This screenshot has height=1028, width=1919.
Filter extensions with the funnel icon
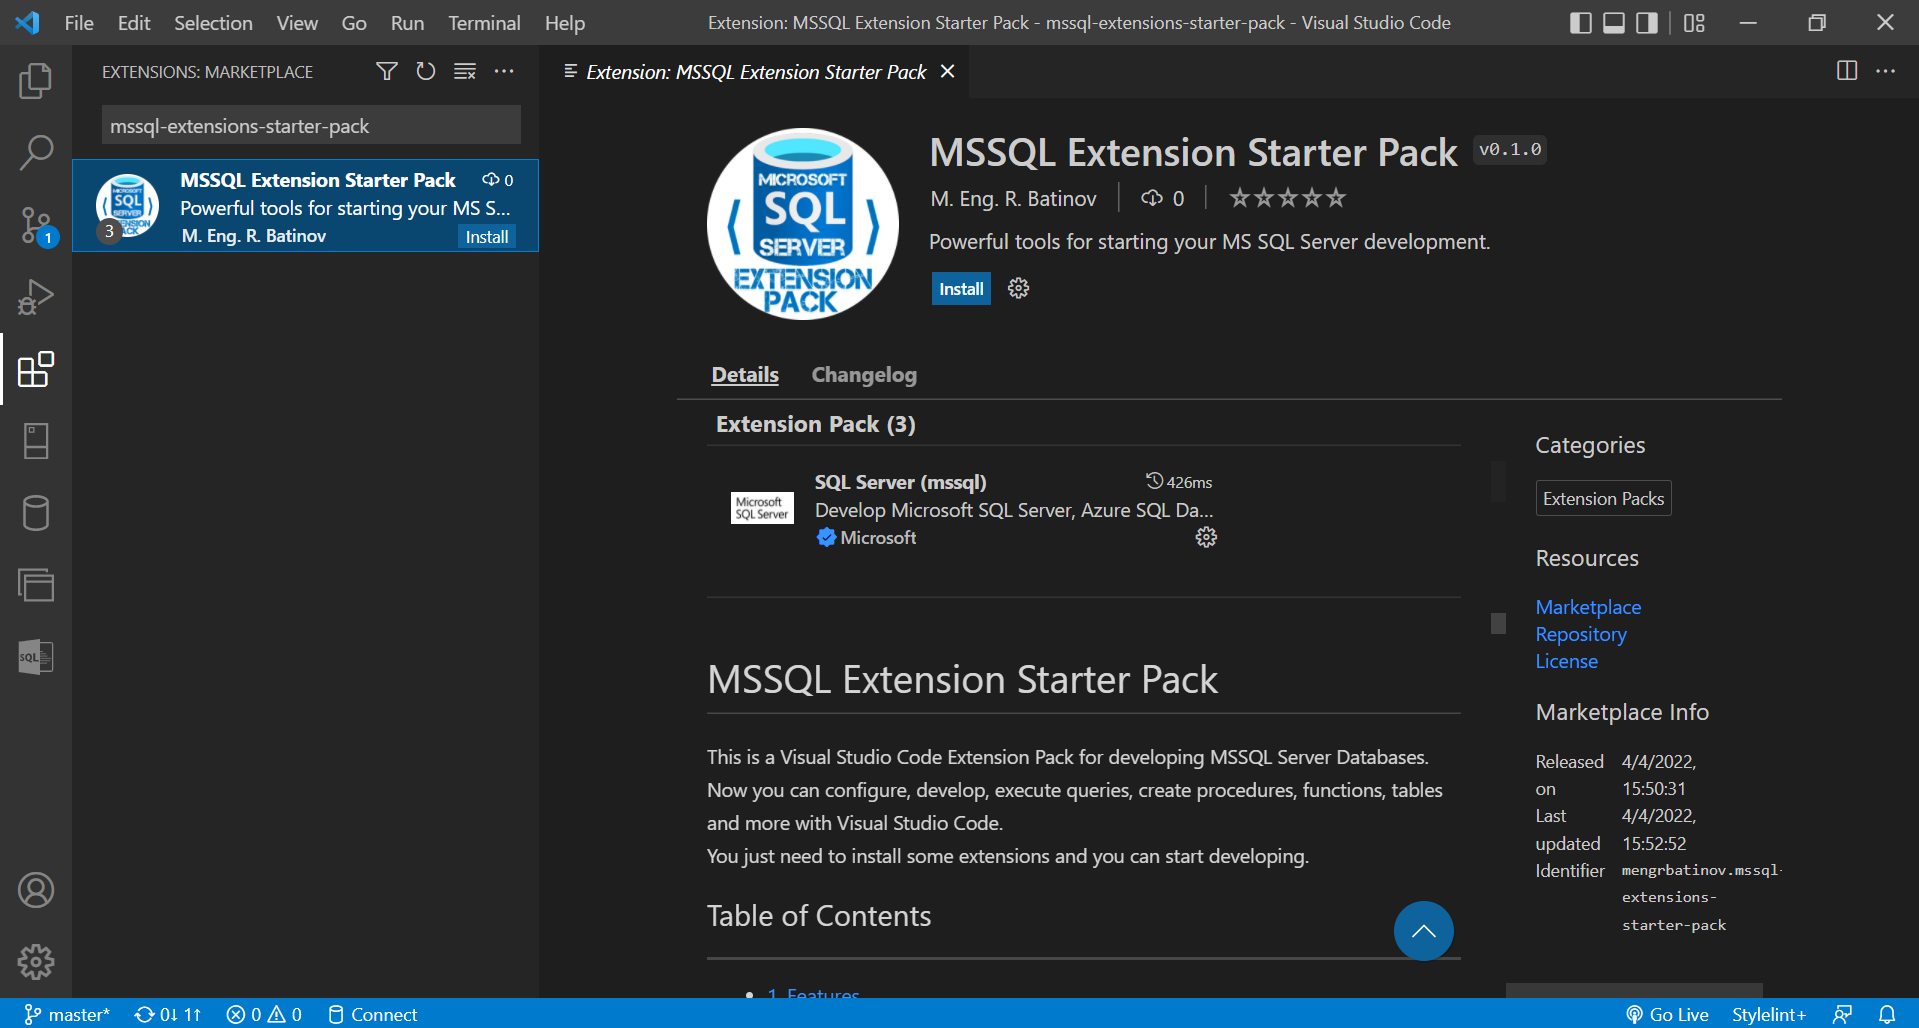tap(387, 71)
